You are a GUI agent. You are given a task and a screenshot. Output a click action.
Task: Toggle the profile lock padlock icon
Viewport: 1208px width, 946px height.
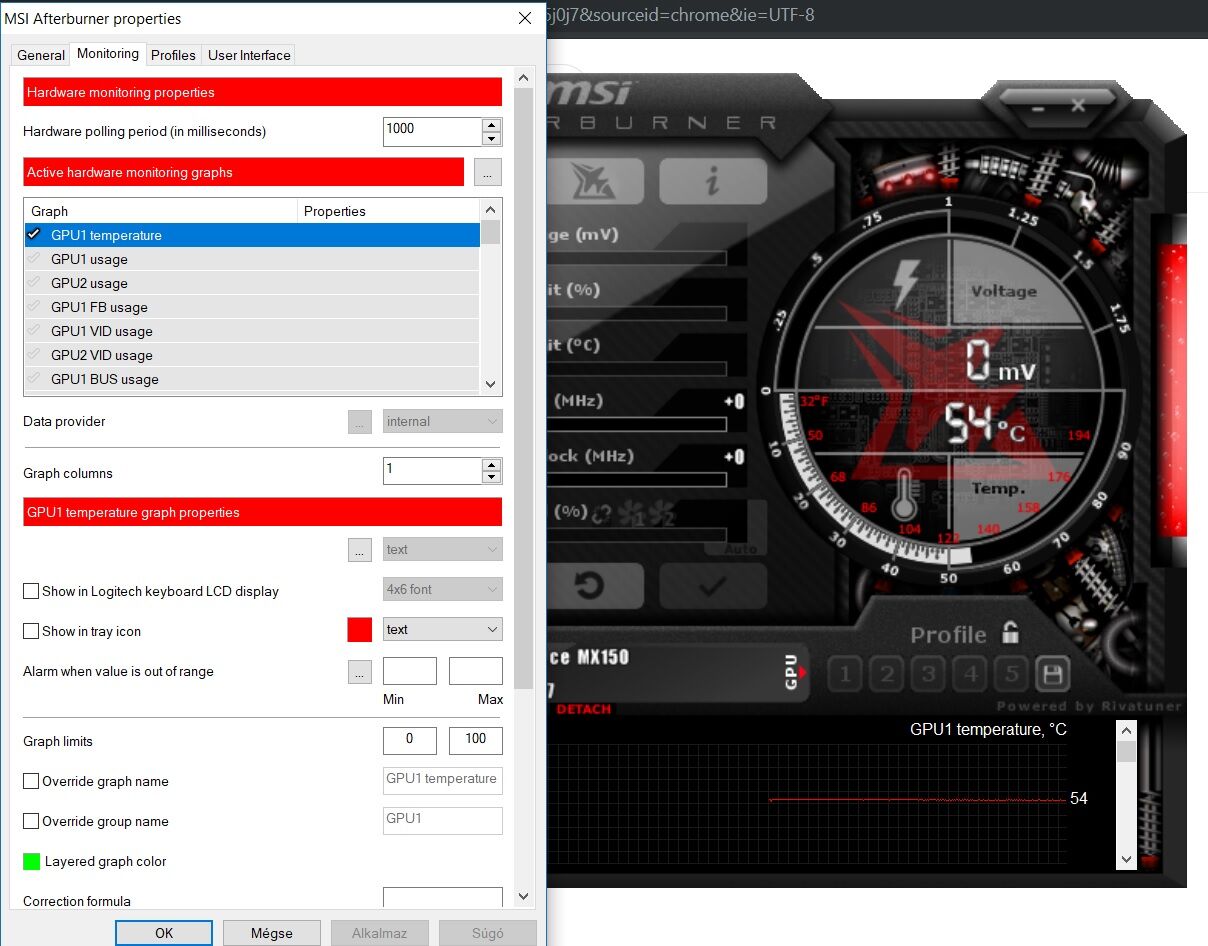(1011, 633)
